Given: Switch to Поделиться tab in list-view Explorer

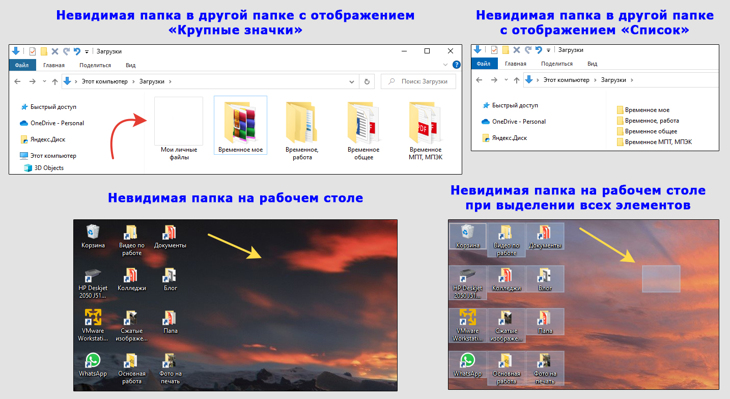Looking at the screenshot, I should pyautogui.click(x=557, y=63).
